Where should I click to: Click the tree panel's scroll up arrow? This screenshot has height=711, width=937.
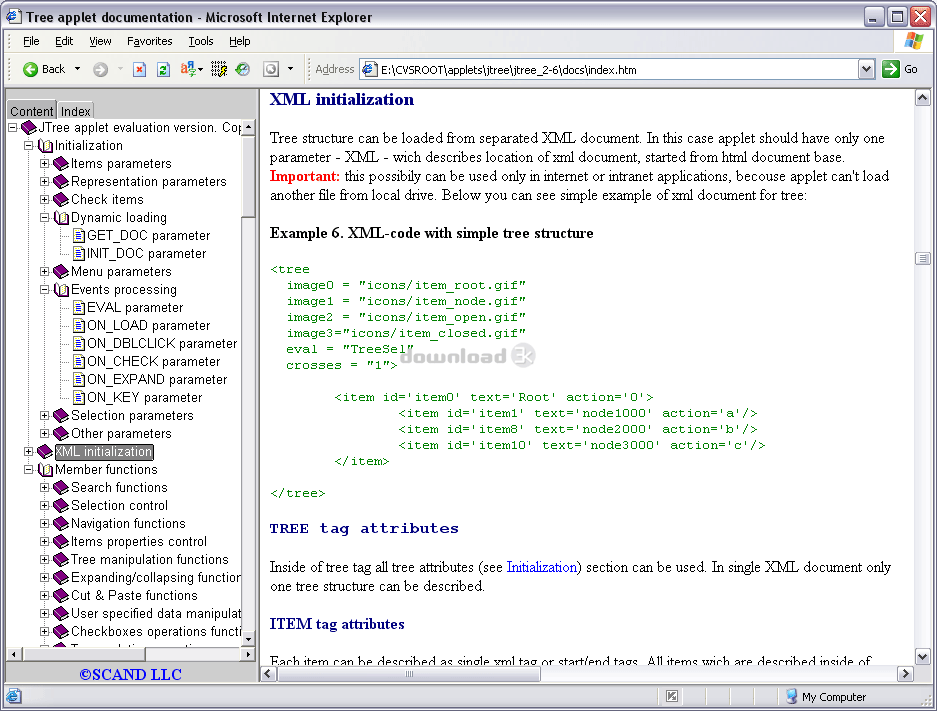[x=249, y=127]
